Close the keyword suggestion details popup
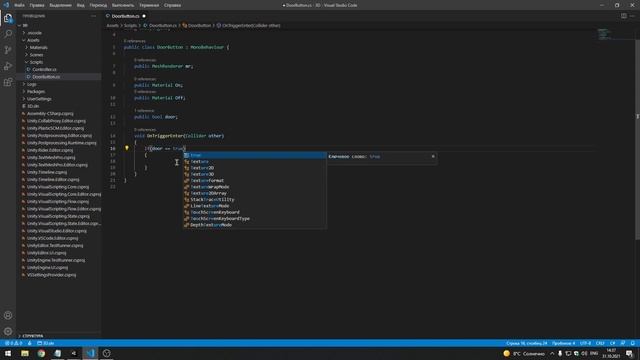 tap(433, 156)
